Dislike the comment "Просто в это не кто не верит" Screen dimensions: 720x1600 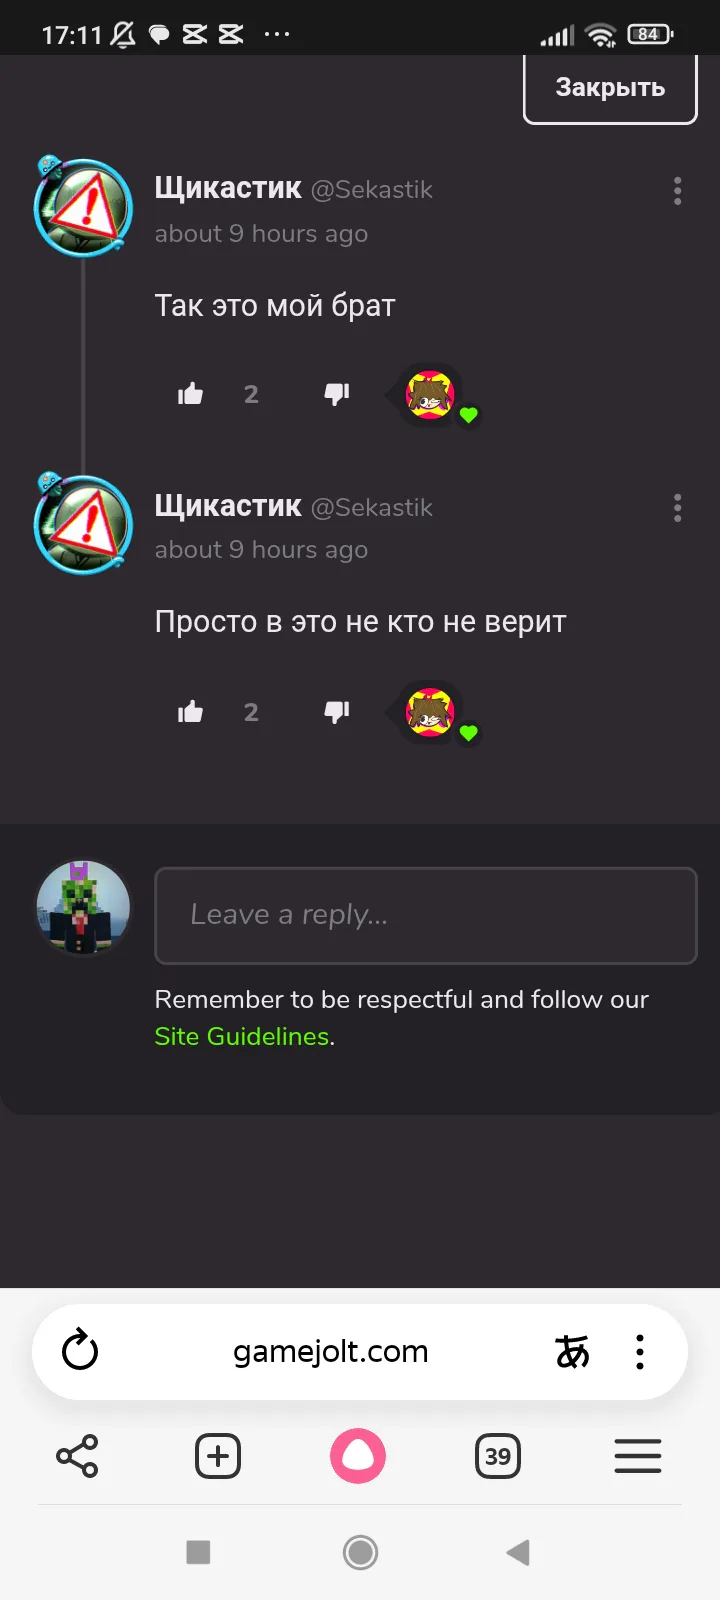coord(337,712)
